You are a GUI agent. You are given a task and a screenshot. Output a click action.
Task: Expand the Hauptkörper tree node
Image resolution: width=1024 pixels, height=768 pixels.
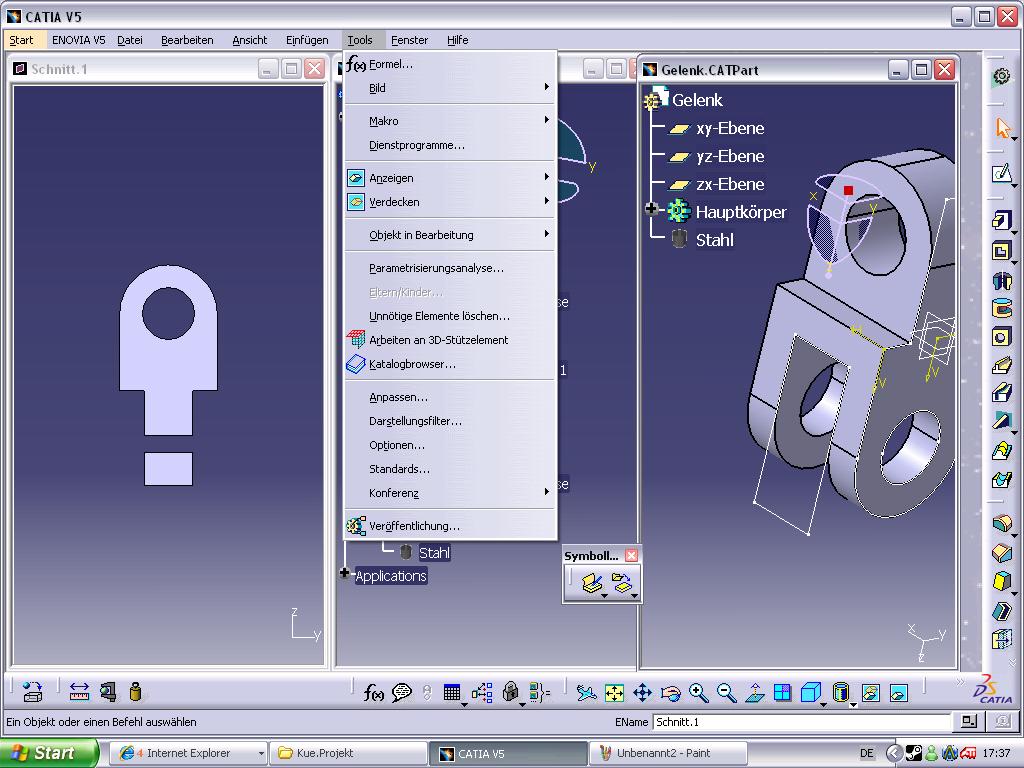(651, 209)
